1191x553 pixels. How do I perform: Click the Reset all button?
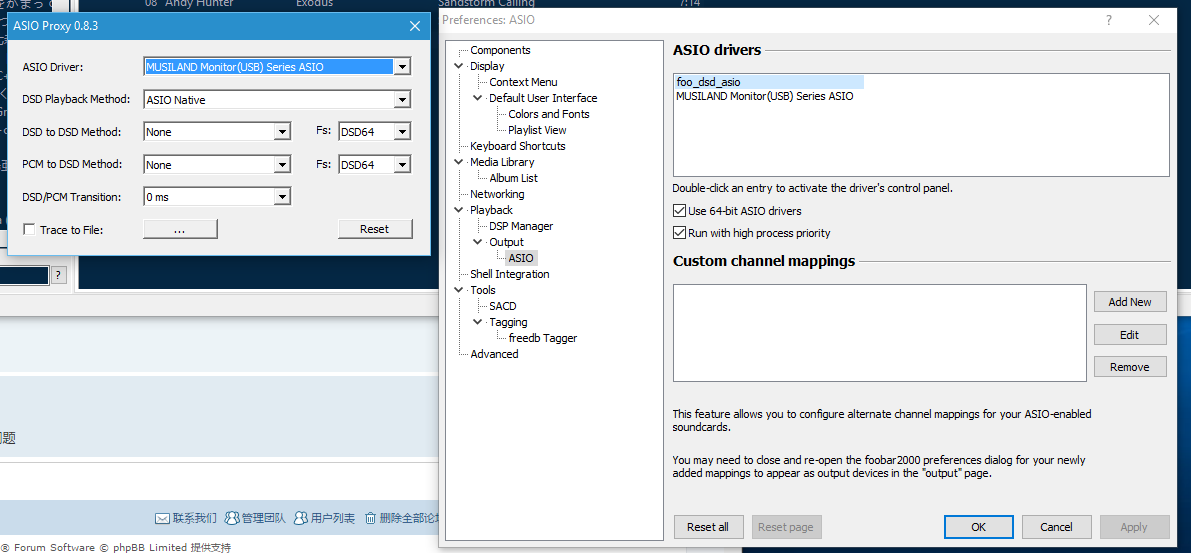tap(708, 527)
